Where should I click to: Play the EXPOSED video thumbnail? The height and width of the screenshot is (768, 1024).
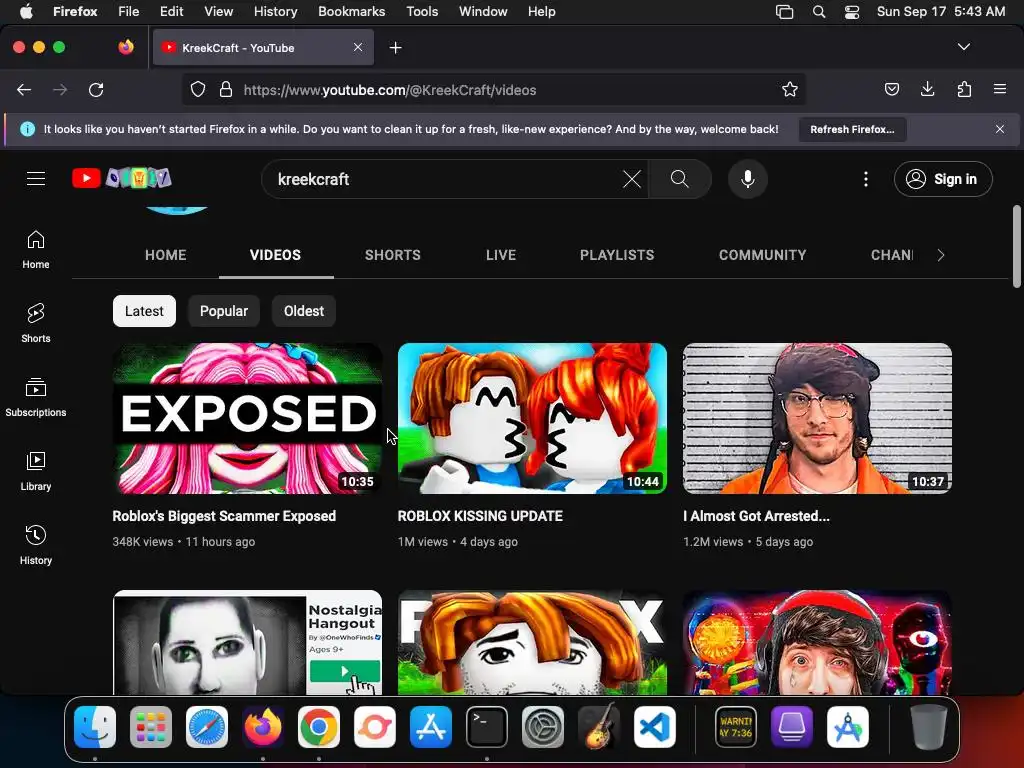point(248,419)
